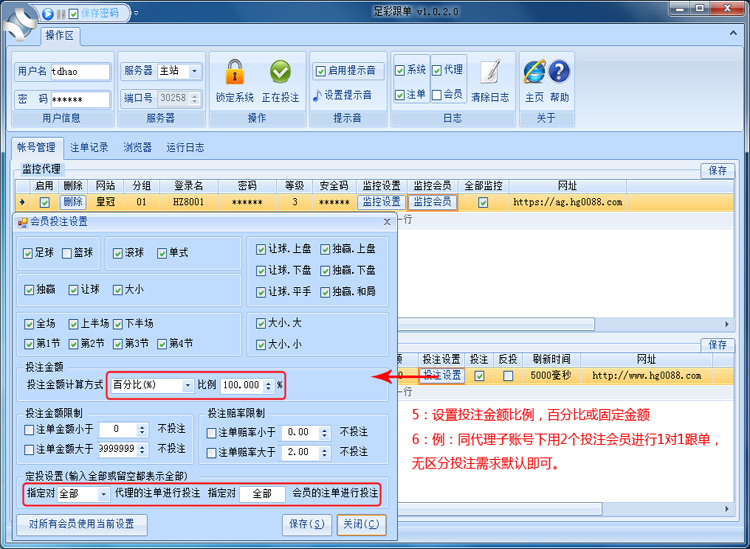The height and width of the screenshot is (549, 750).
Task: Open the 指定对 全部 agent dropdown
Action: [x=103, y=494]
